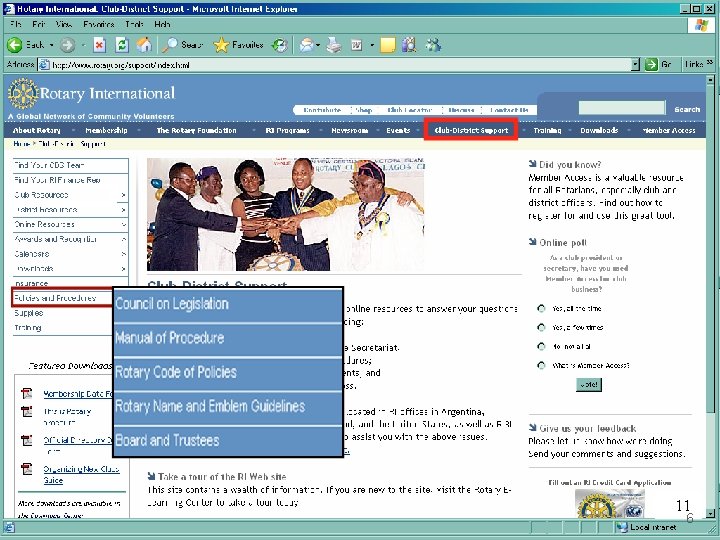This screenshot has height=540, width=720.
Task: Click the site search input field
Action: click(x=622, y=108)
